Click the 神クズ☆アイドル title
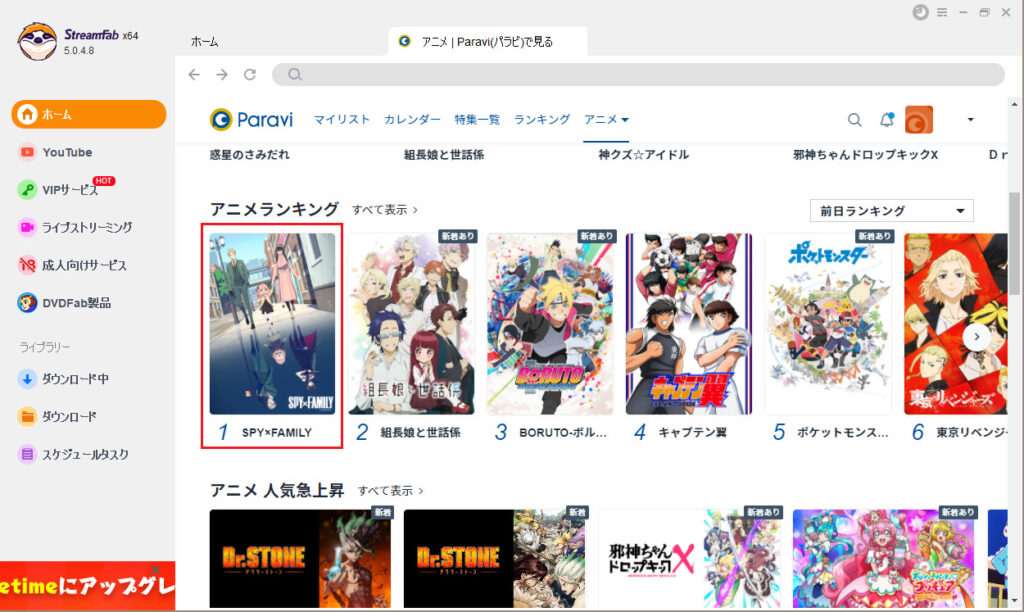 click(x=644, y=155)
